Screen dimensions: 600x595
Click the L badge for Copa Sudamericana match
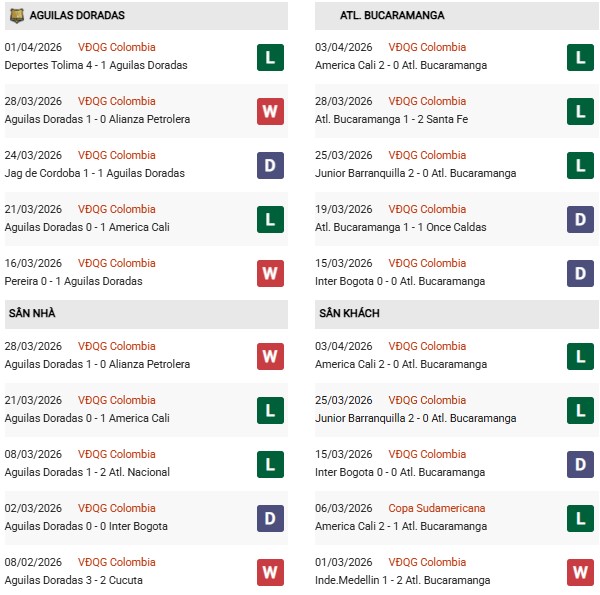click(x=580, y=518)
